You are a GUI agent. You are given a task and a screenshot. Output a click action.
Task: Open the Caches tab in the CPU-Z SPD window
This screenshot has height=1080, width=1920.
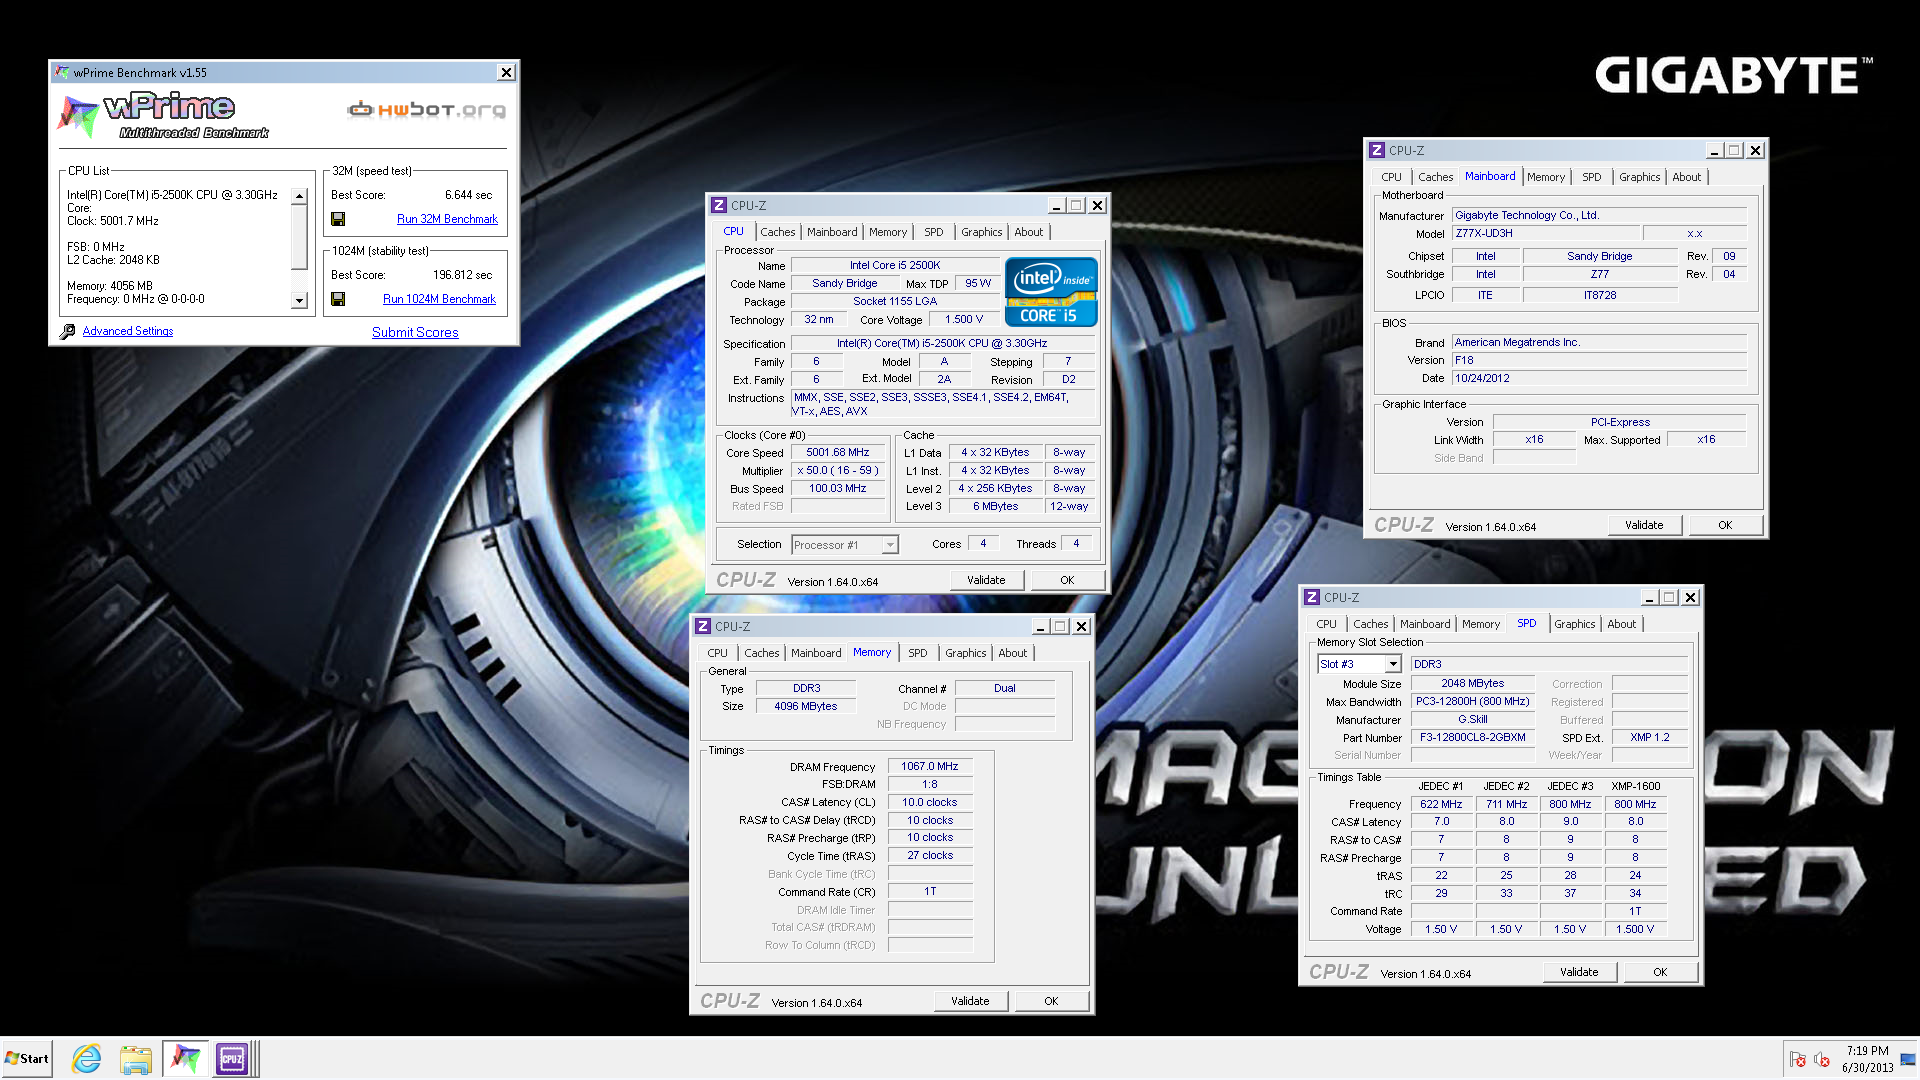click(1370, 624)
